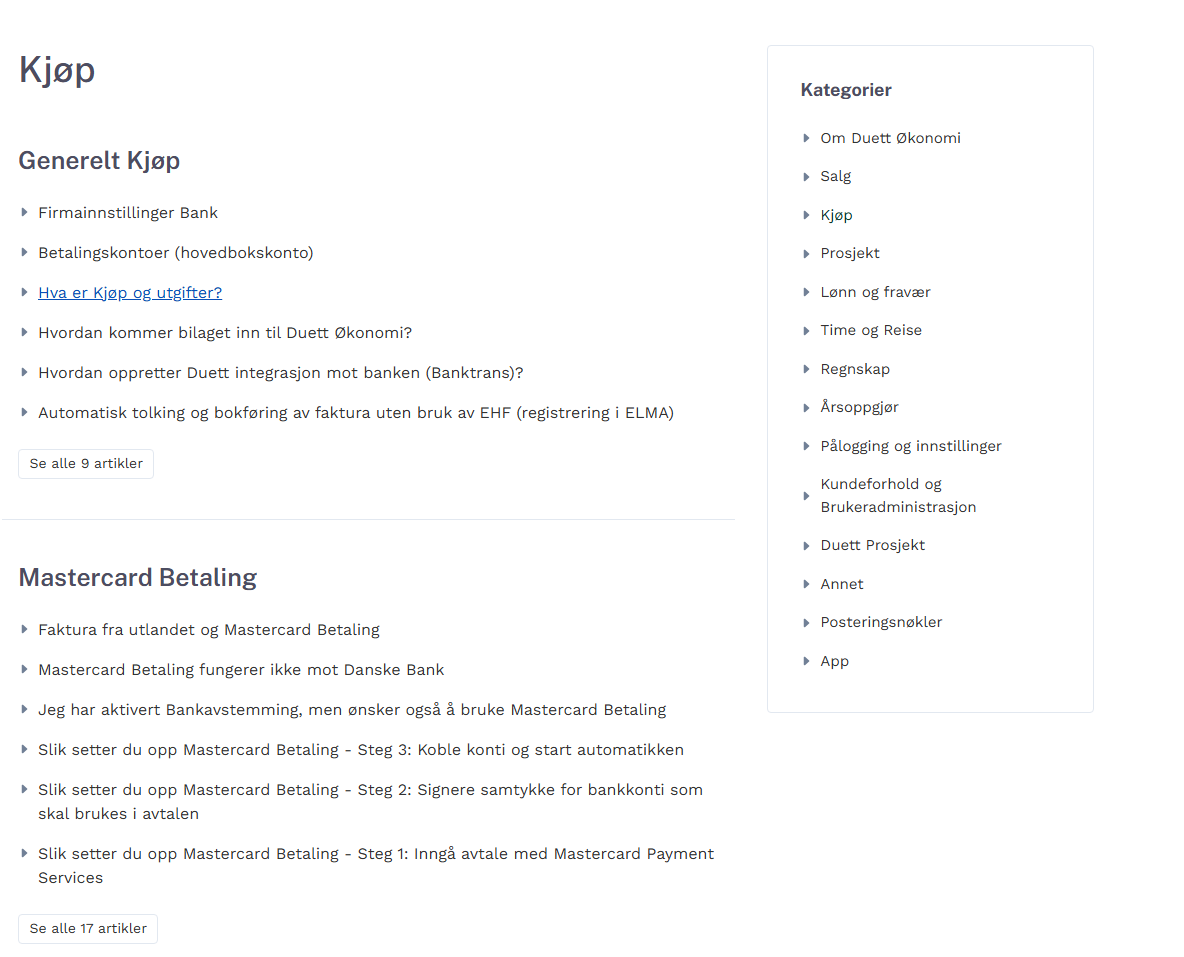Image resolution: width=1184 pixels, height=957 pixels.
Task: Open the Firmainnstillinger Bank article
Action: coord(128,212)
